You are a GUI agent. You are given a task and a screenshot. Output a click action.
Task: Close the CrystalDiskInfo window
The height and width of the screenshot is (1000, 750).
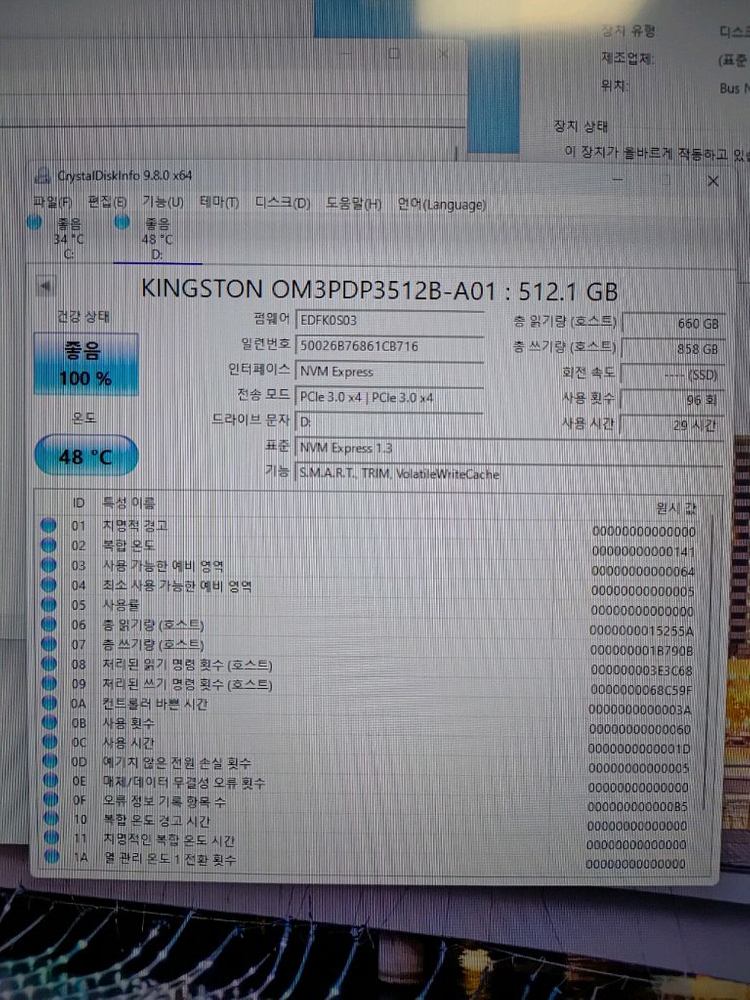click(713, 181)
